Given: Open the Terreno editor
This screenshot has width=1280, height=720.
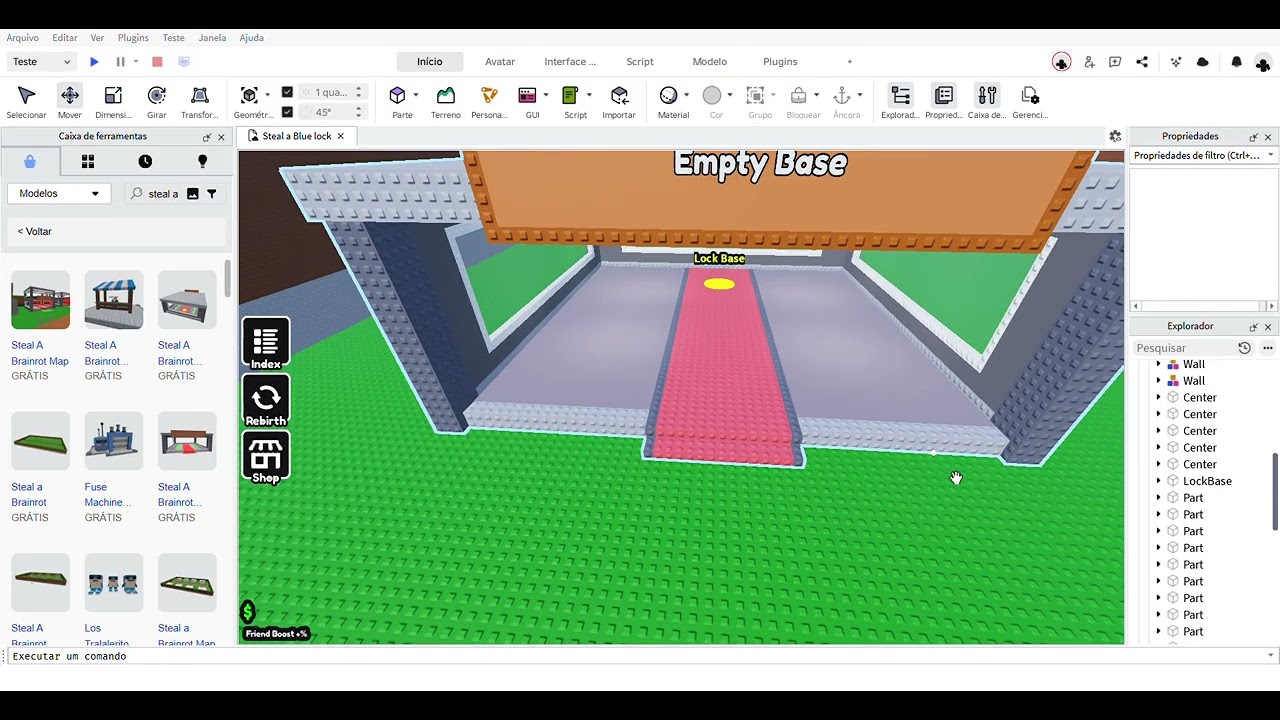Looking at the screenshot, I should (x=446, y=102).
